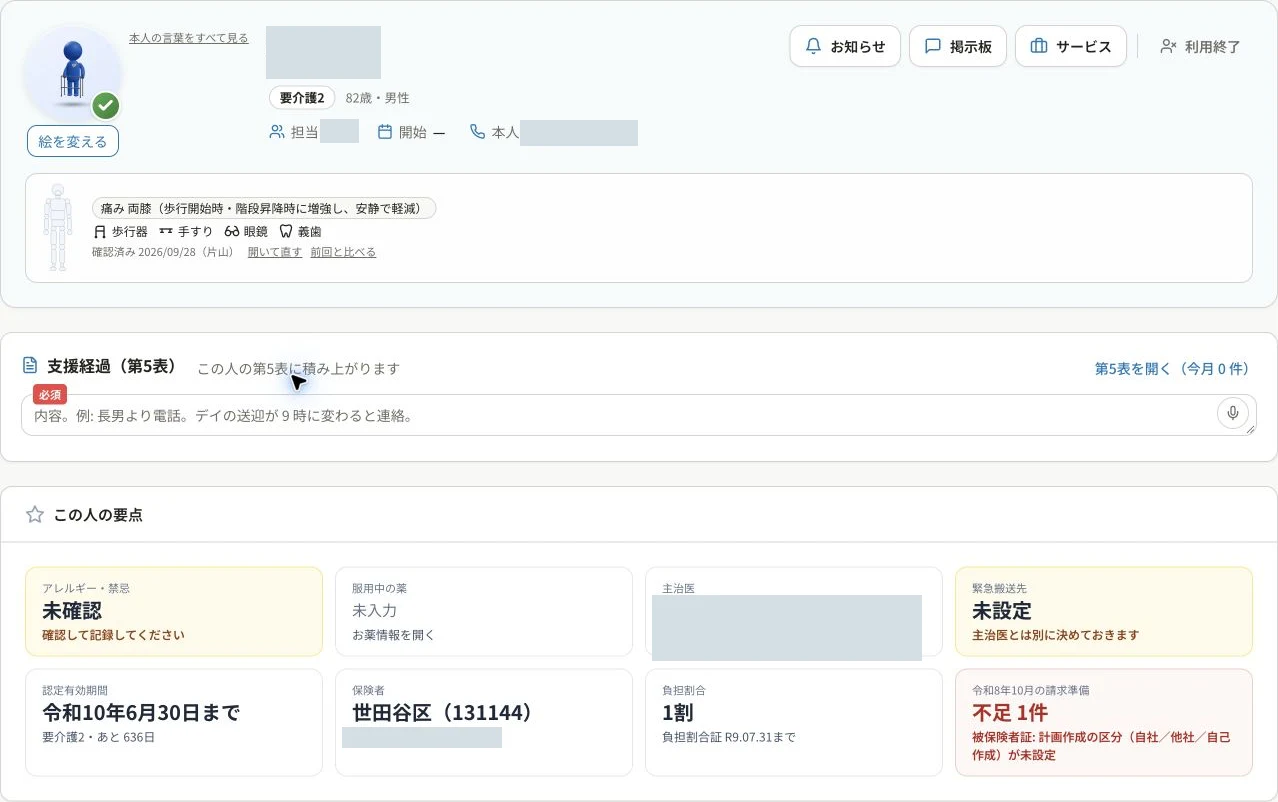
Task: Open the 掲示板 board button
Action: click(958, 46)
